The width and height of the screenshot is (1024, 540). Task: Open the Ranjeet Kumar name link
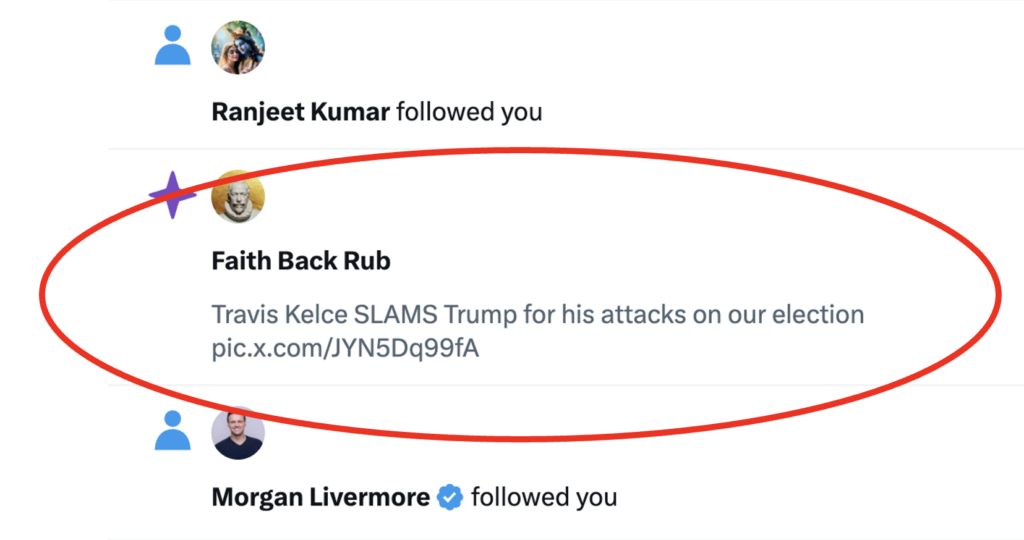click(x=300, y=111)
